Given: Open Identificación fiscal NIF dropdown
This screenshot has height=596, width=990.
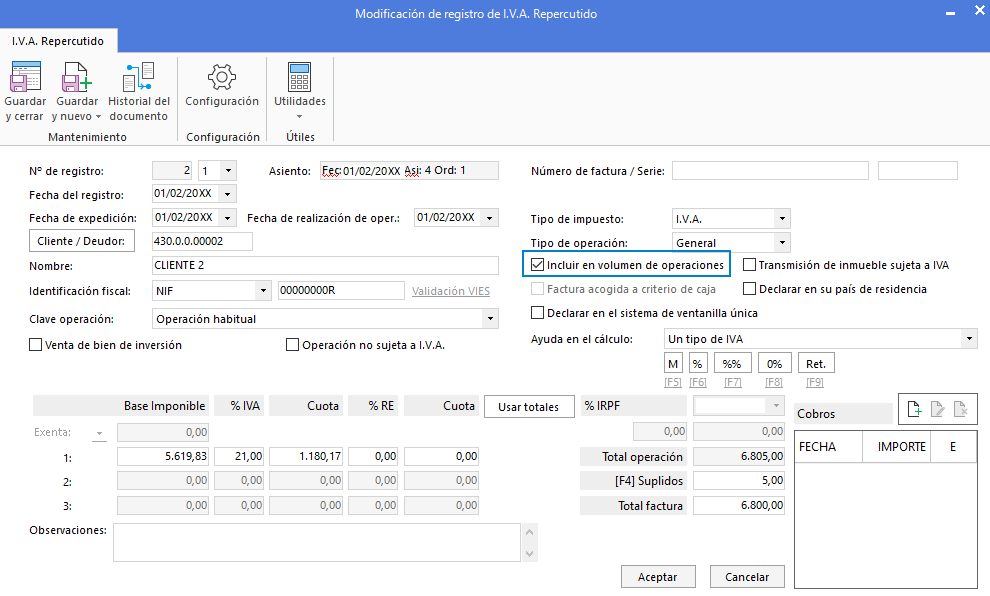Looking at the screenshot, I should click(x=263, y=290).
